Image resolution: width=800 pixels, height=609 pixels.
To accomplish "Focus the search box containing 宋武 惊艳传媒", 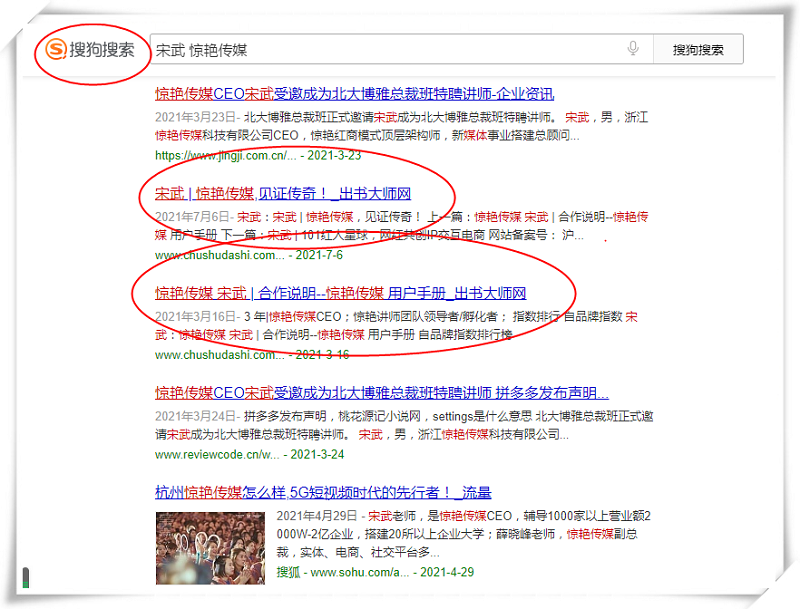I will click(x=380, y=49).
